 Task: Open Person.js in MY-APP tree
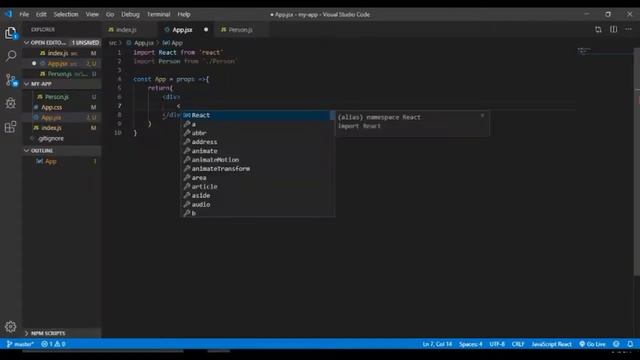[x=61, y=97]
